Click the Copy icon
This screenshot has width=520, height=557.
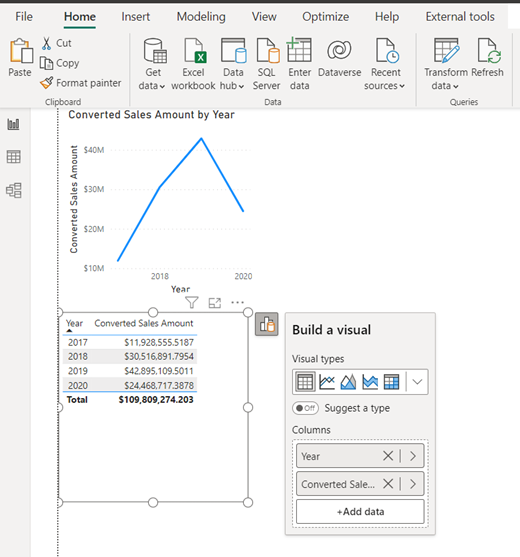46,63
